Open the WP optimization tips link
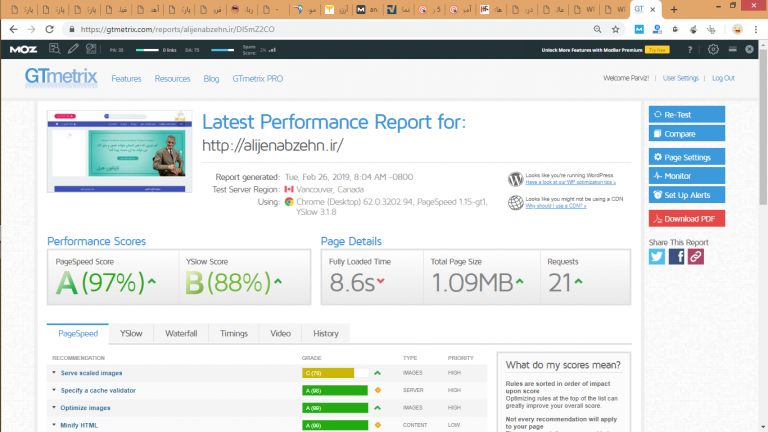Viewport: 768px width, 432px height. 571,182
